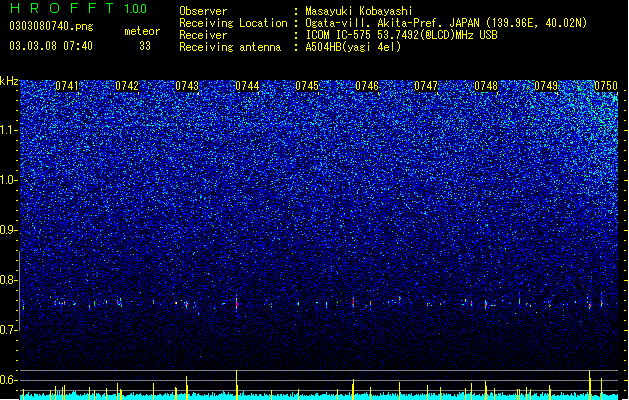
Task: Click the 0746 time marker
Action: point(367,86)
